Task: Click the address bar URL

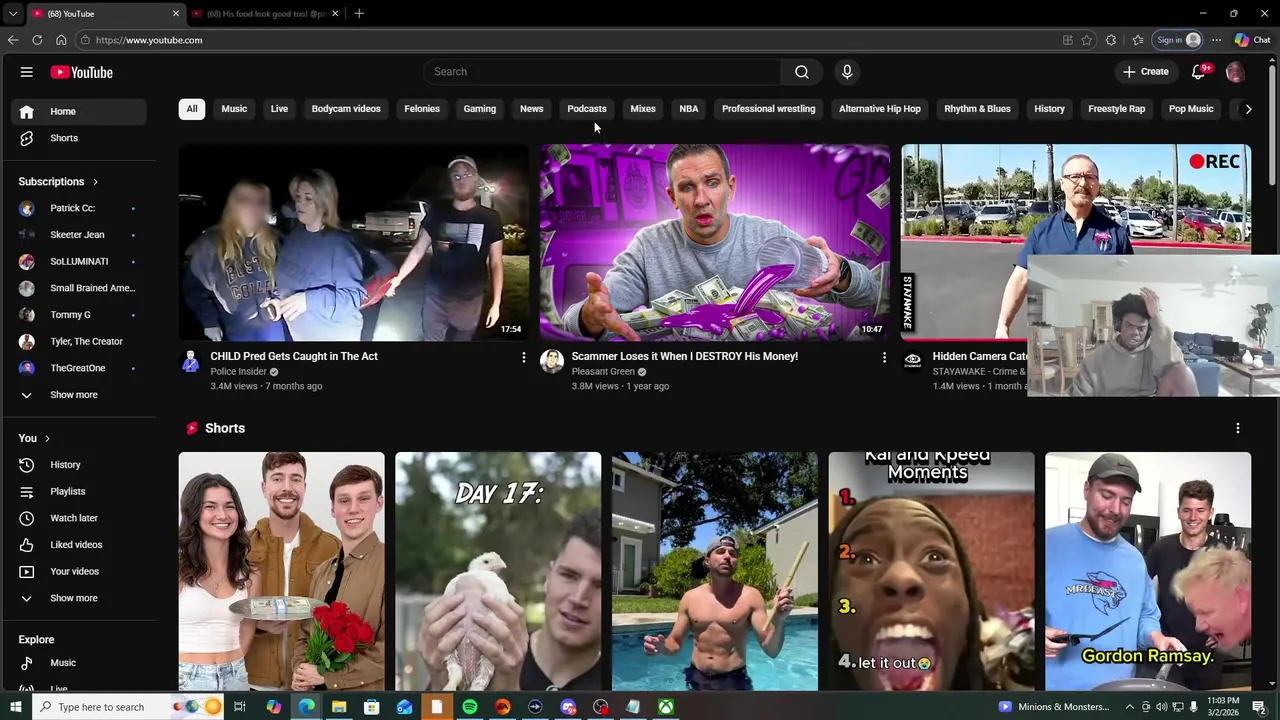Action: (x=149, y=40)
